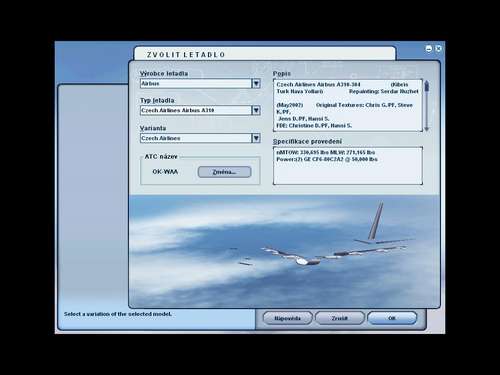Image resolution: width=500 pixels, height=375 pixels.
Task: Click the Specifikace provedení text box
Action: click(x=348, y=166)
